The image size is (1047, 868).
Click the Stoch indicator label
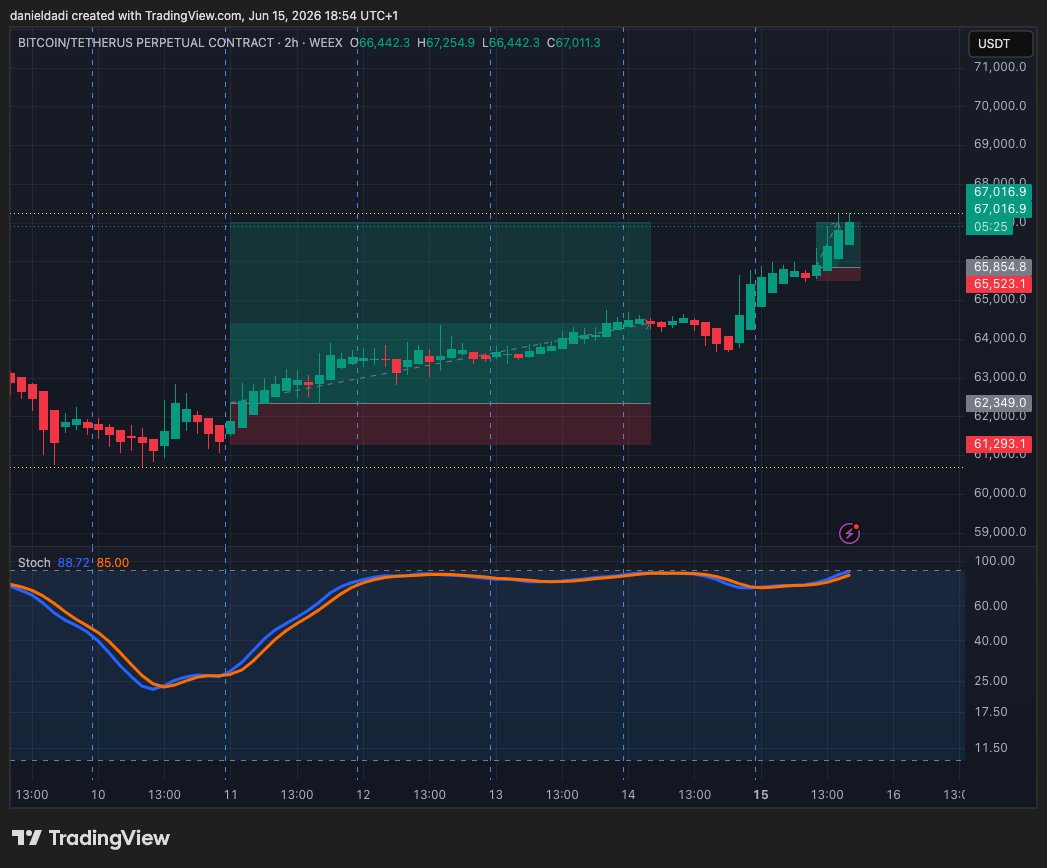point(34,563)
